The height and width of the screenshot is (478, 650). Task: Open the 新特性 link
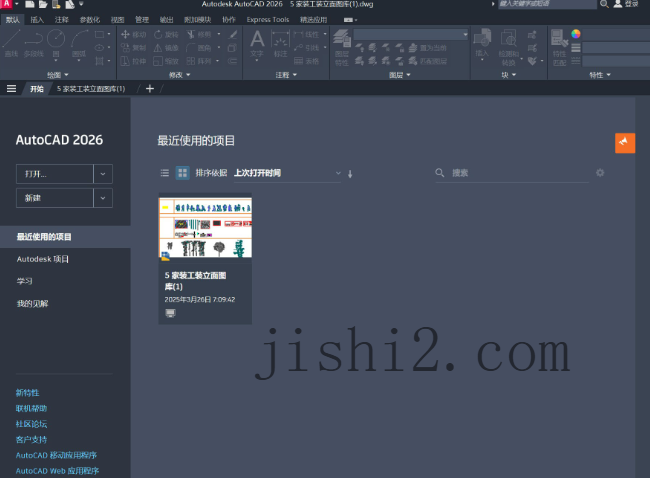[x=27, y=393]
